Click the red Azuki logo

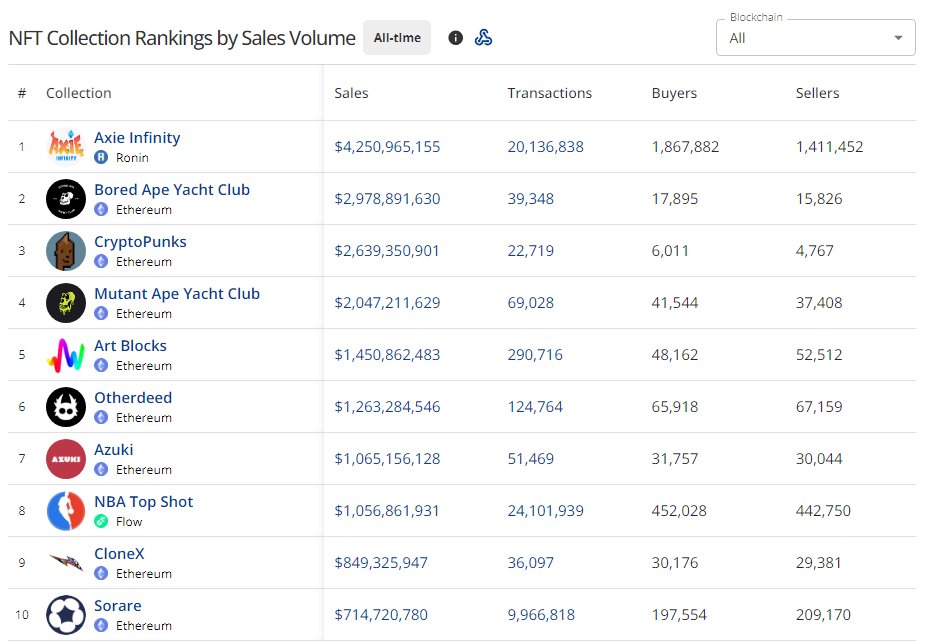coord(66,459)
